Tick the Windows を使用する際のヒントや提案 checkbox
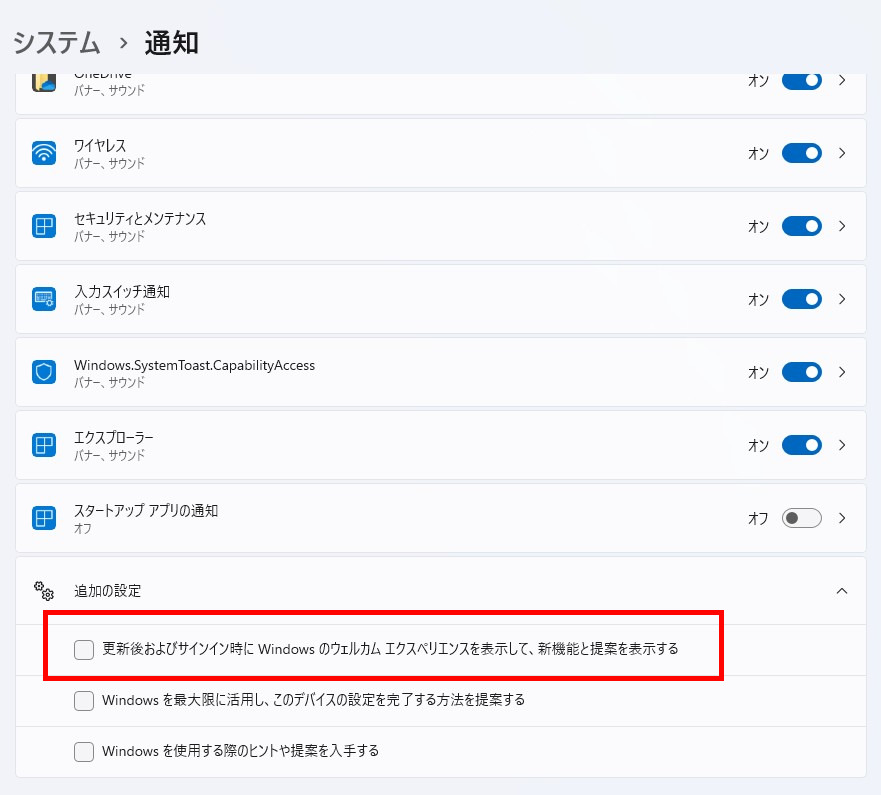The image size is (881, 795). [84, 751]
